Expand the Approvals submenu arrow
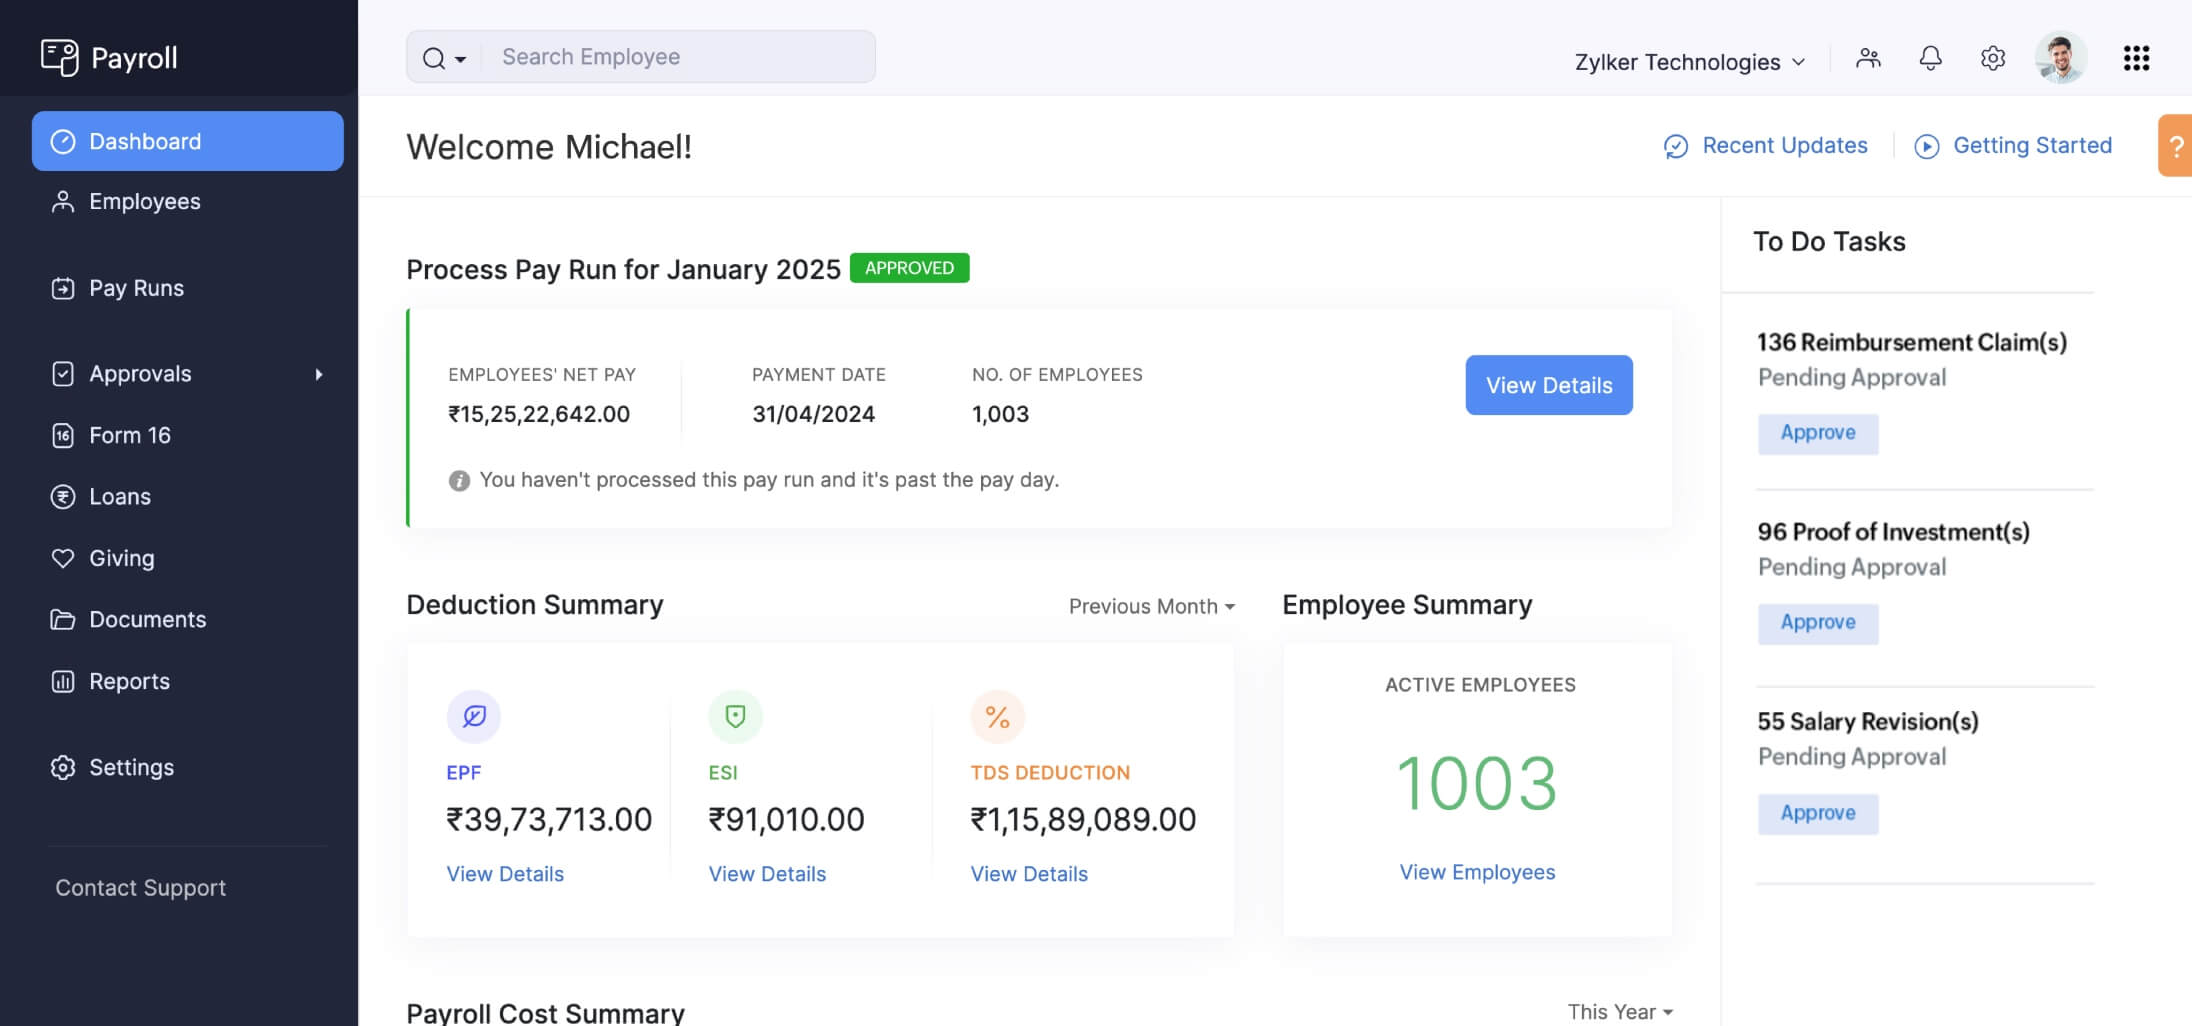The image size is (2192, 1026). pyautogui.click(x=319, y=374)
